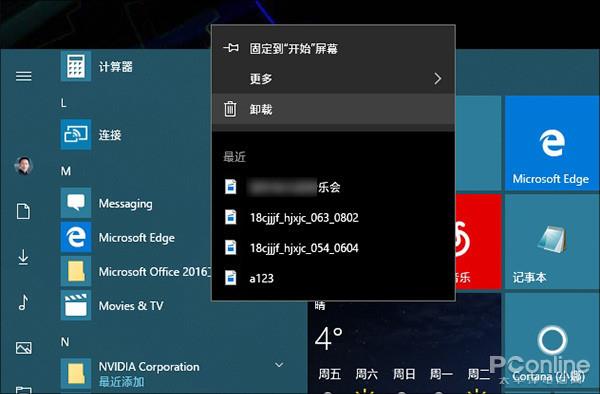600x394 pixels.
Task: Click the 计算器 app name
Action: (116, 67)
